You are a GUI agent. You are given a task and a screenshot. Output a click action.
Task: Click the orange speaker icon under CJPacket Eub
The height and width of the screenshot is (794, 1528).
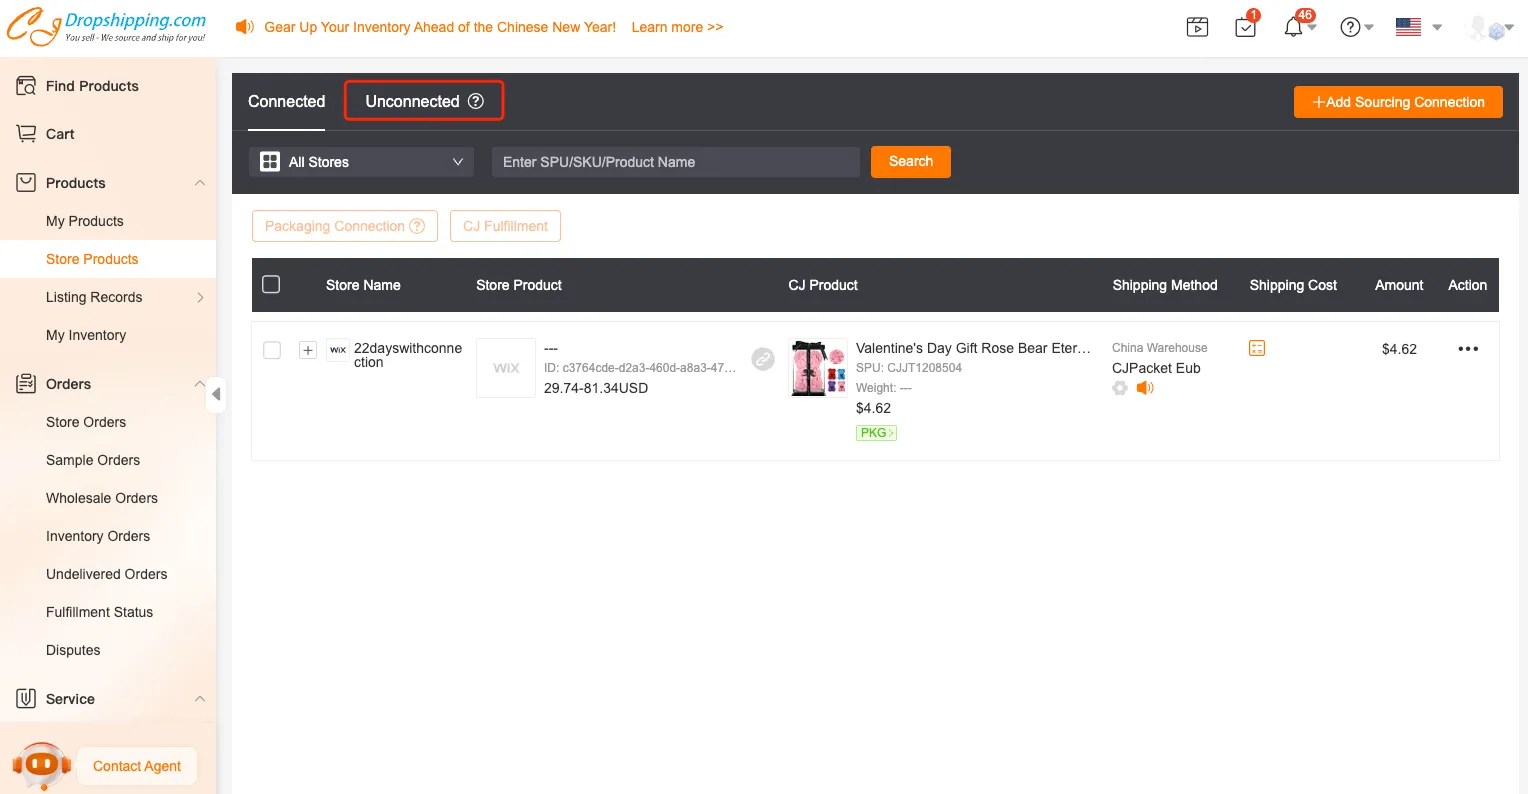coord(1145,388)
